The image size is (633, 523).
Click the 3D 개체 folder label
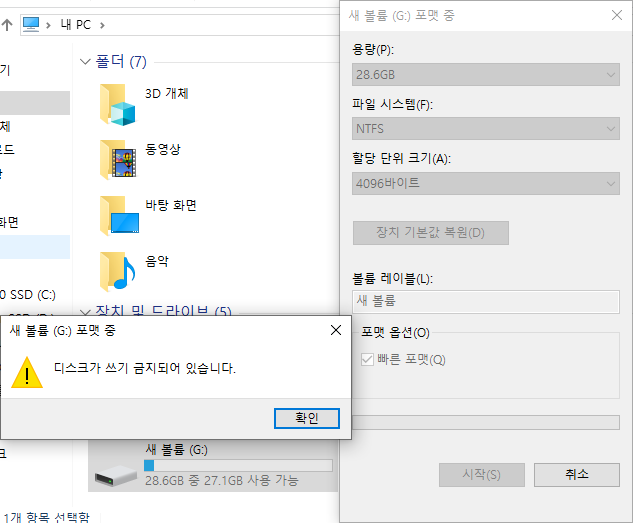[167, 94]
